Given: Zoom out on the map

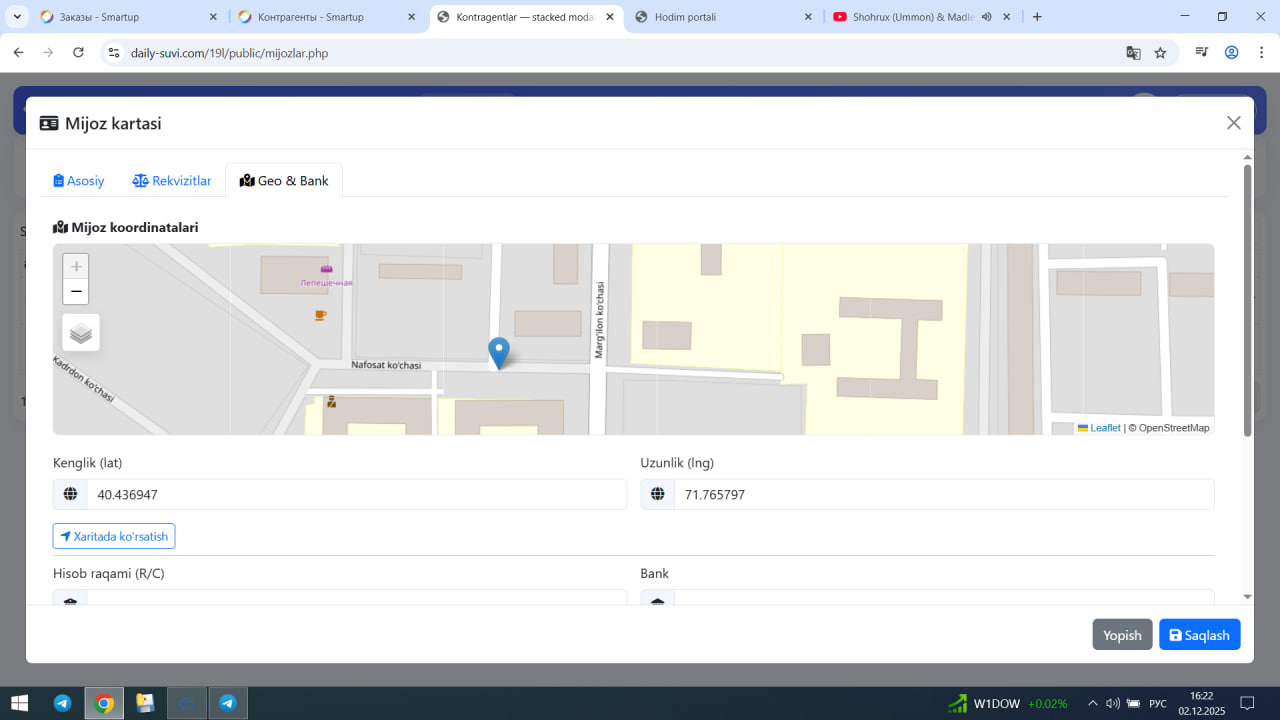Looking at the screenshot, I should 76,292.
